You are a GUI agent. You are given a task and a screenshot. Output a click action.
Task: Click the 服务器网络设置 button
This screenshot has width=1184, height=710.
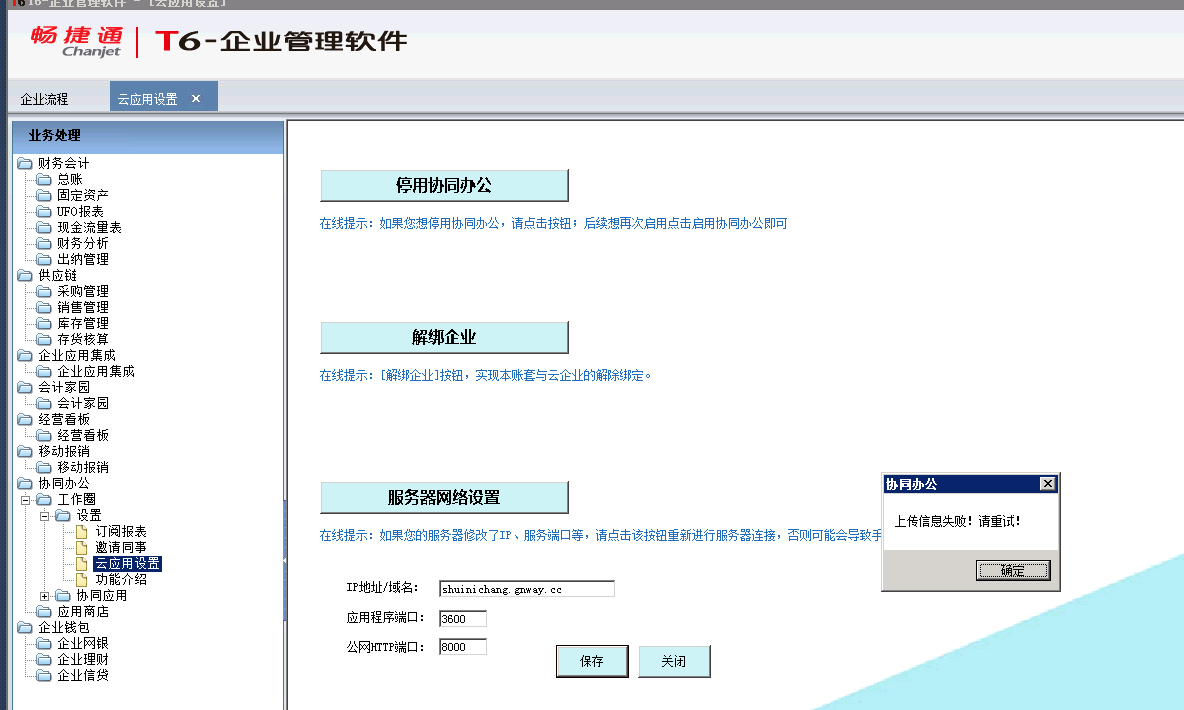click(444, 497)
